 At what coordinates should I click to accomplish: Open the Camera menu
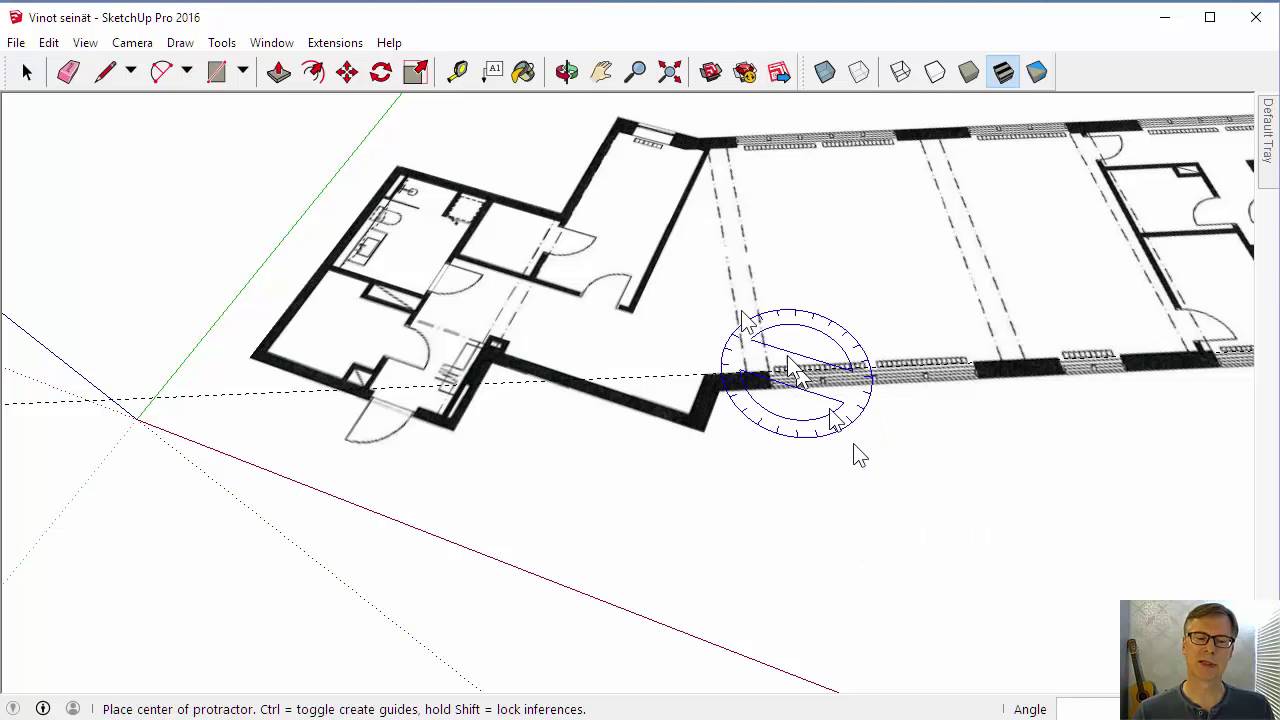pyautogui.click(x=132, y=43)
